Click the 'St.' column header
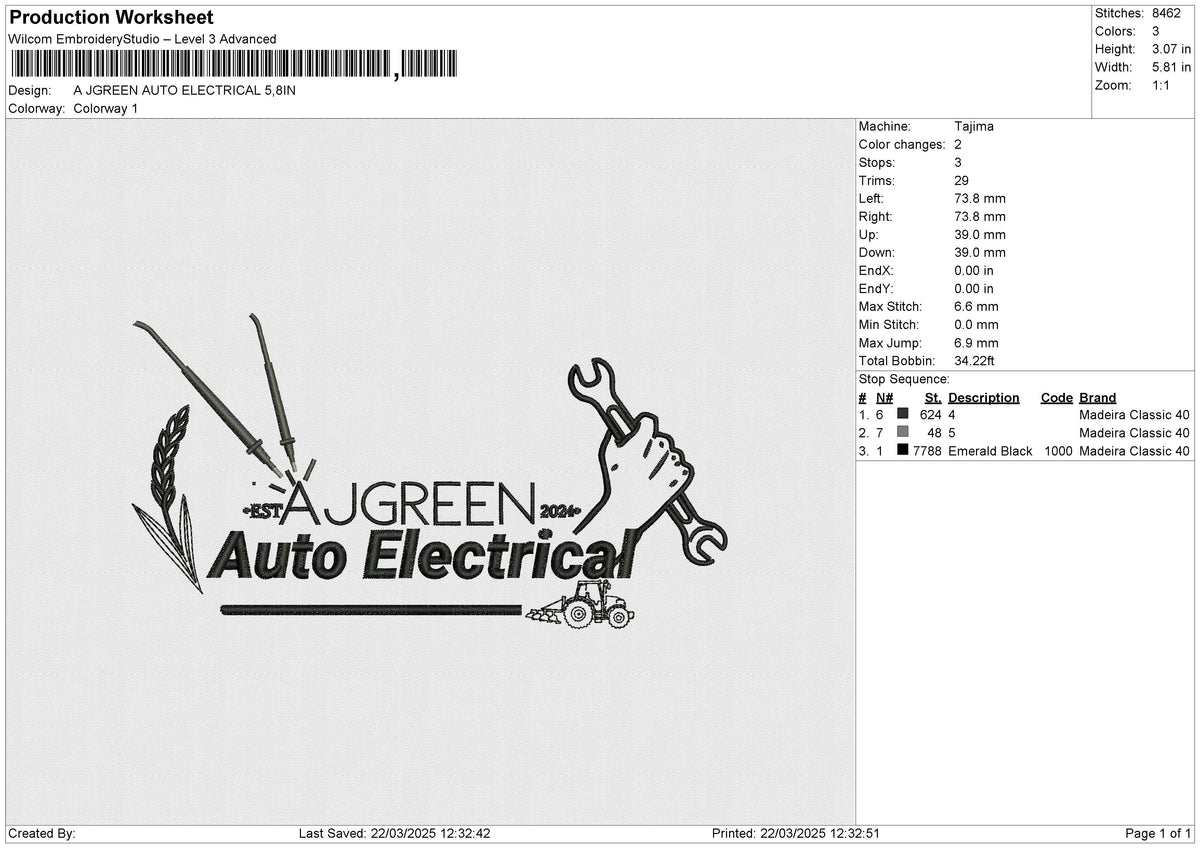1200x848 pixels. (933, 397)
